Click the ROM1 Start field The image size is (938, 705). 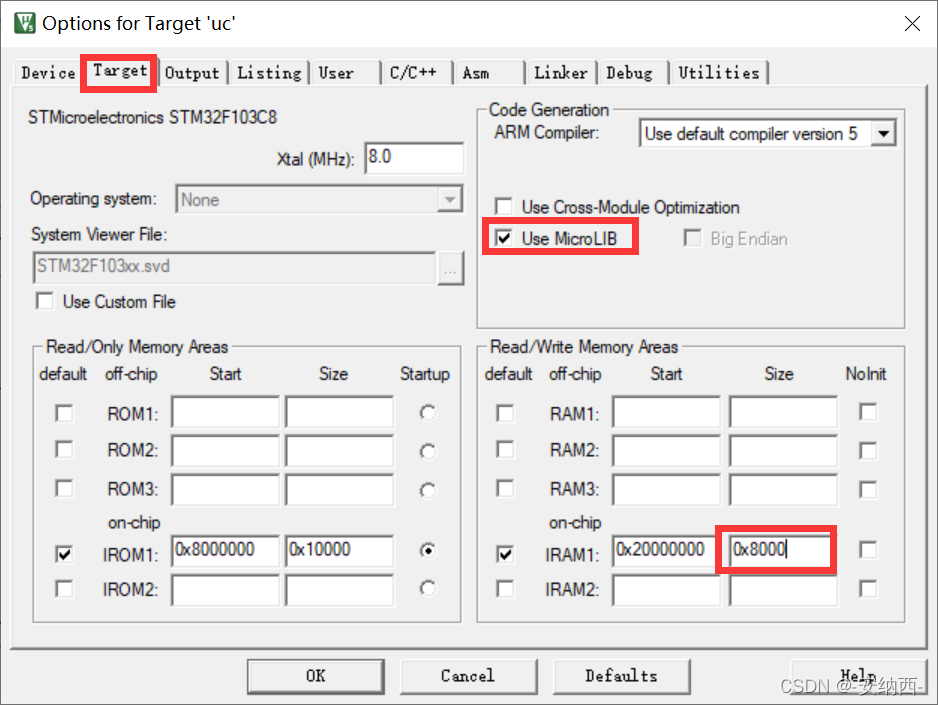(x=225, y=411)
